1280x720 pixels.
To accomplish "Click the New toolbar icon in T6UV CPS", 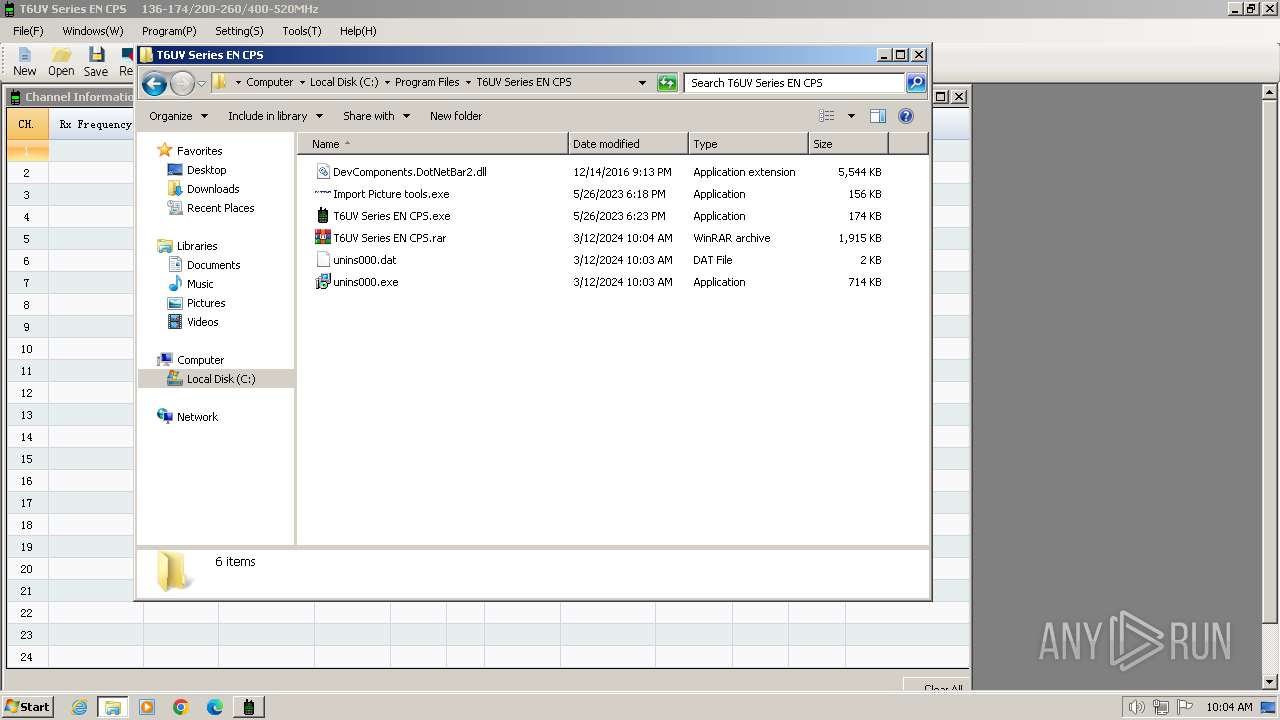I will [24, 61].
